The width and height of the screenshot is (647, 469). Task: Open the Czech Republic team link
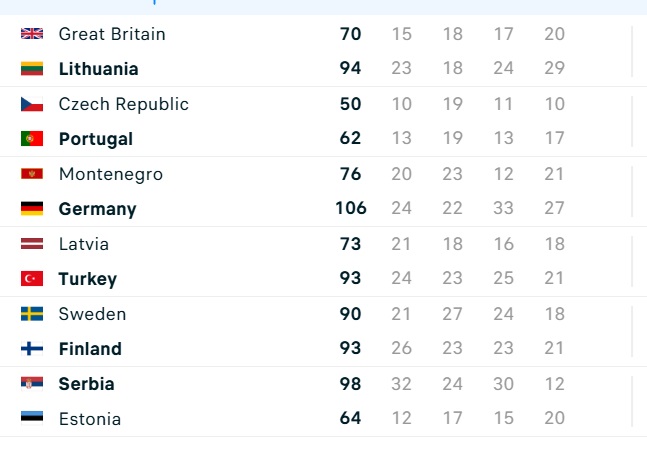pyautogui.click(x=124, y=104)
